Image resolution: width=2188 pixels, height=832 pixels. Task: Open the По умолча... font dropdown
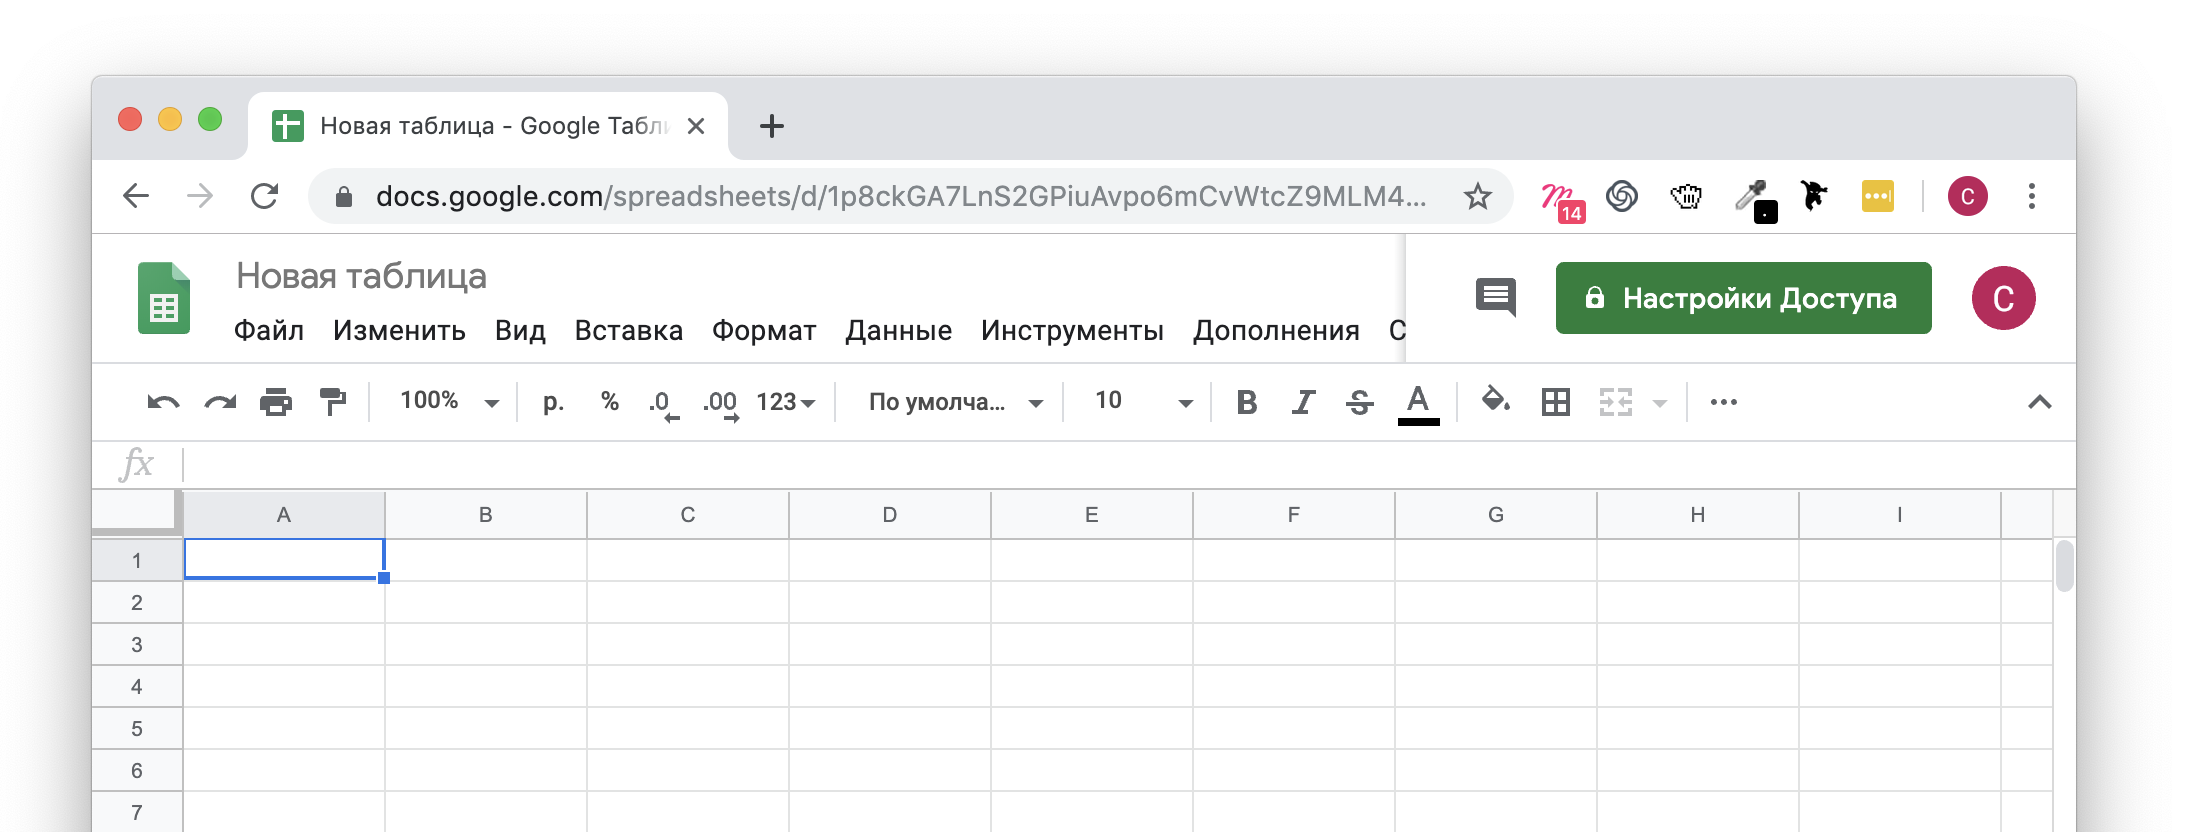955,402
